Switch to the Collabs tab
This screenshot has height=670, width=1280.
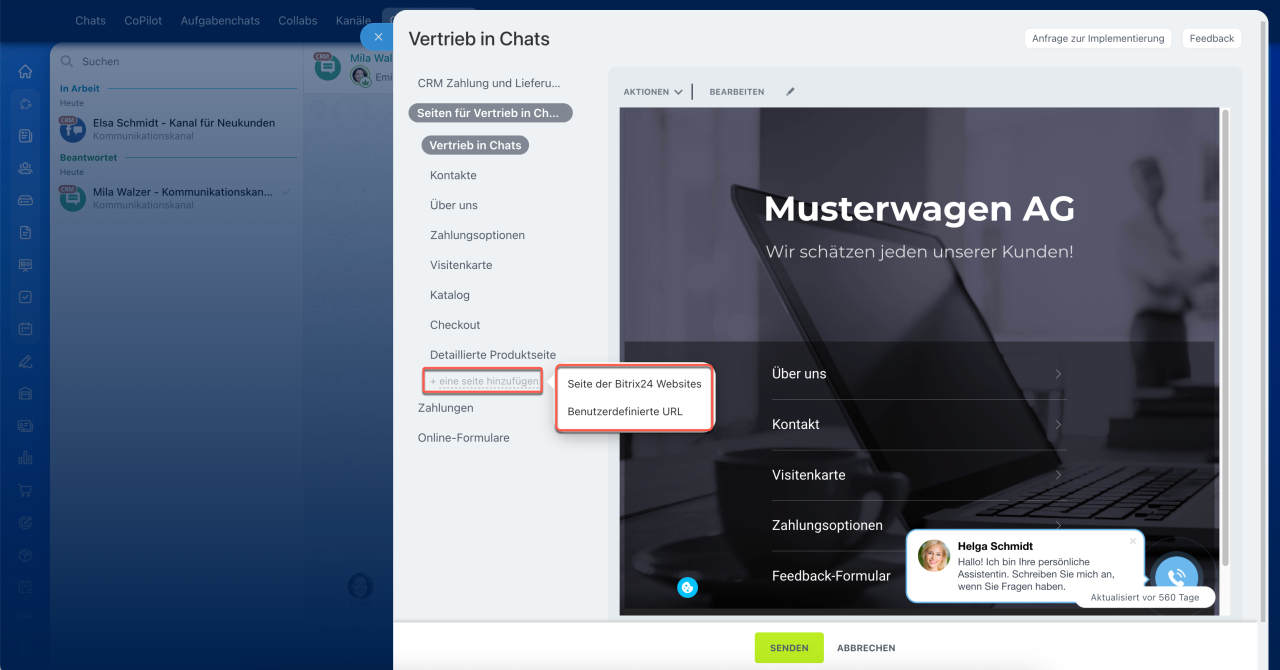click(x=298, y=21)
